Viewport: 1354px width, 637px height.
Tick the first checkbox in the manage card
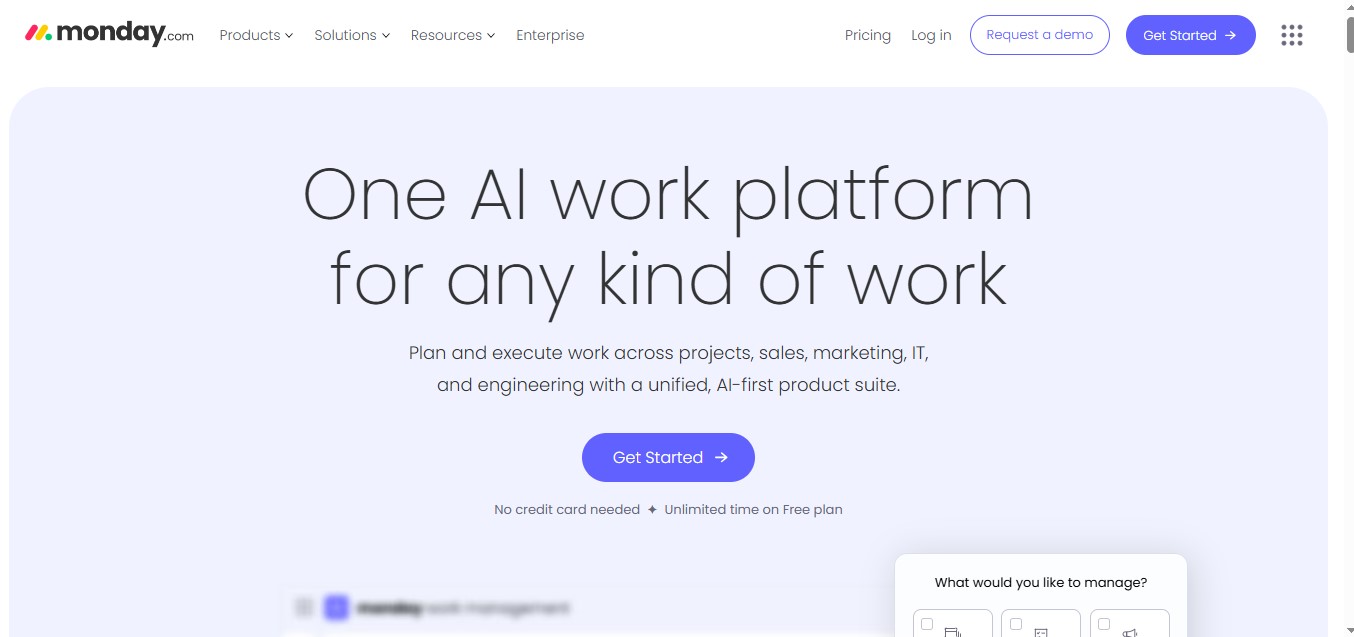click(x=927, y=624)
